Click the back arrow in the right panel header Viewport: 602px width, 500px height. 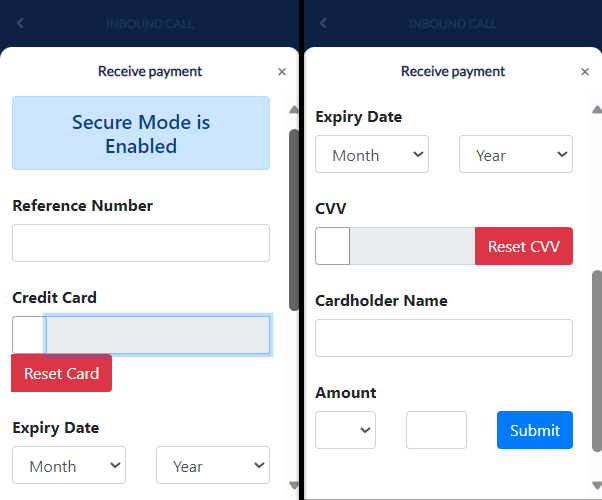(x=323, y=23)
